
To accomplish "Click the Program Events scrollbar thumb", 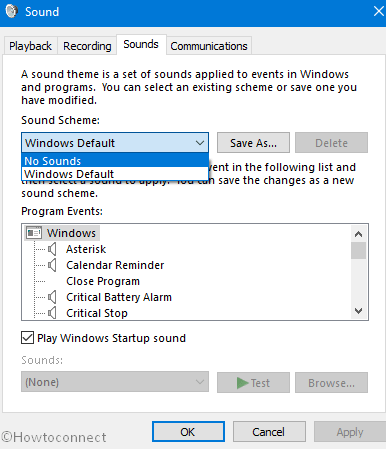I will coord(358,250).
